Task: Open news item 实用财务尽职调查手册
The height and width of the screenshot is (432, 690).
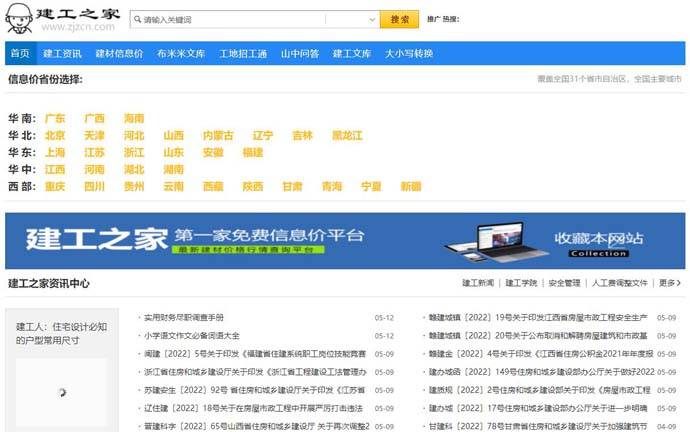Action: coord(184,317)
